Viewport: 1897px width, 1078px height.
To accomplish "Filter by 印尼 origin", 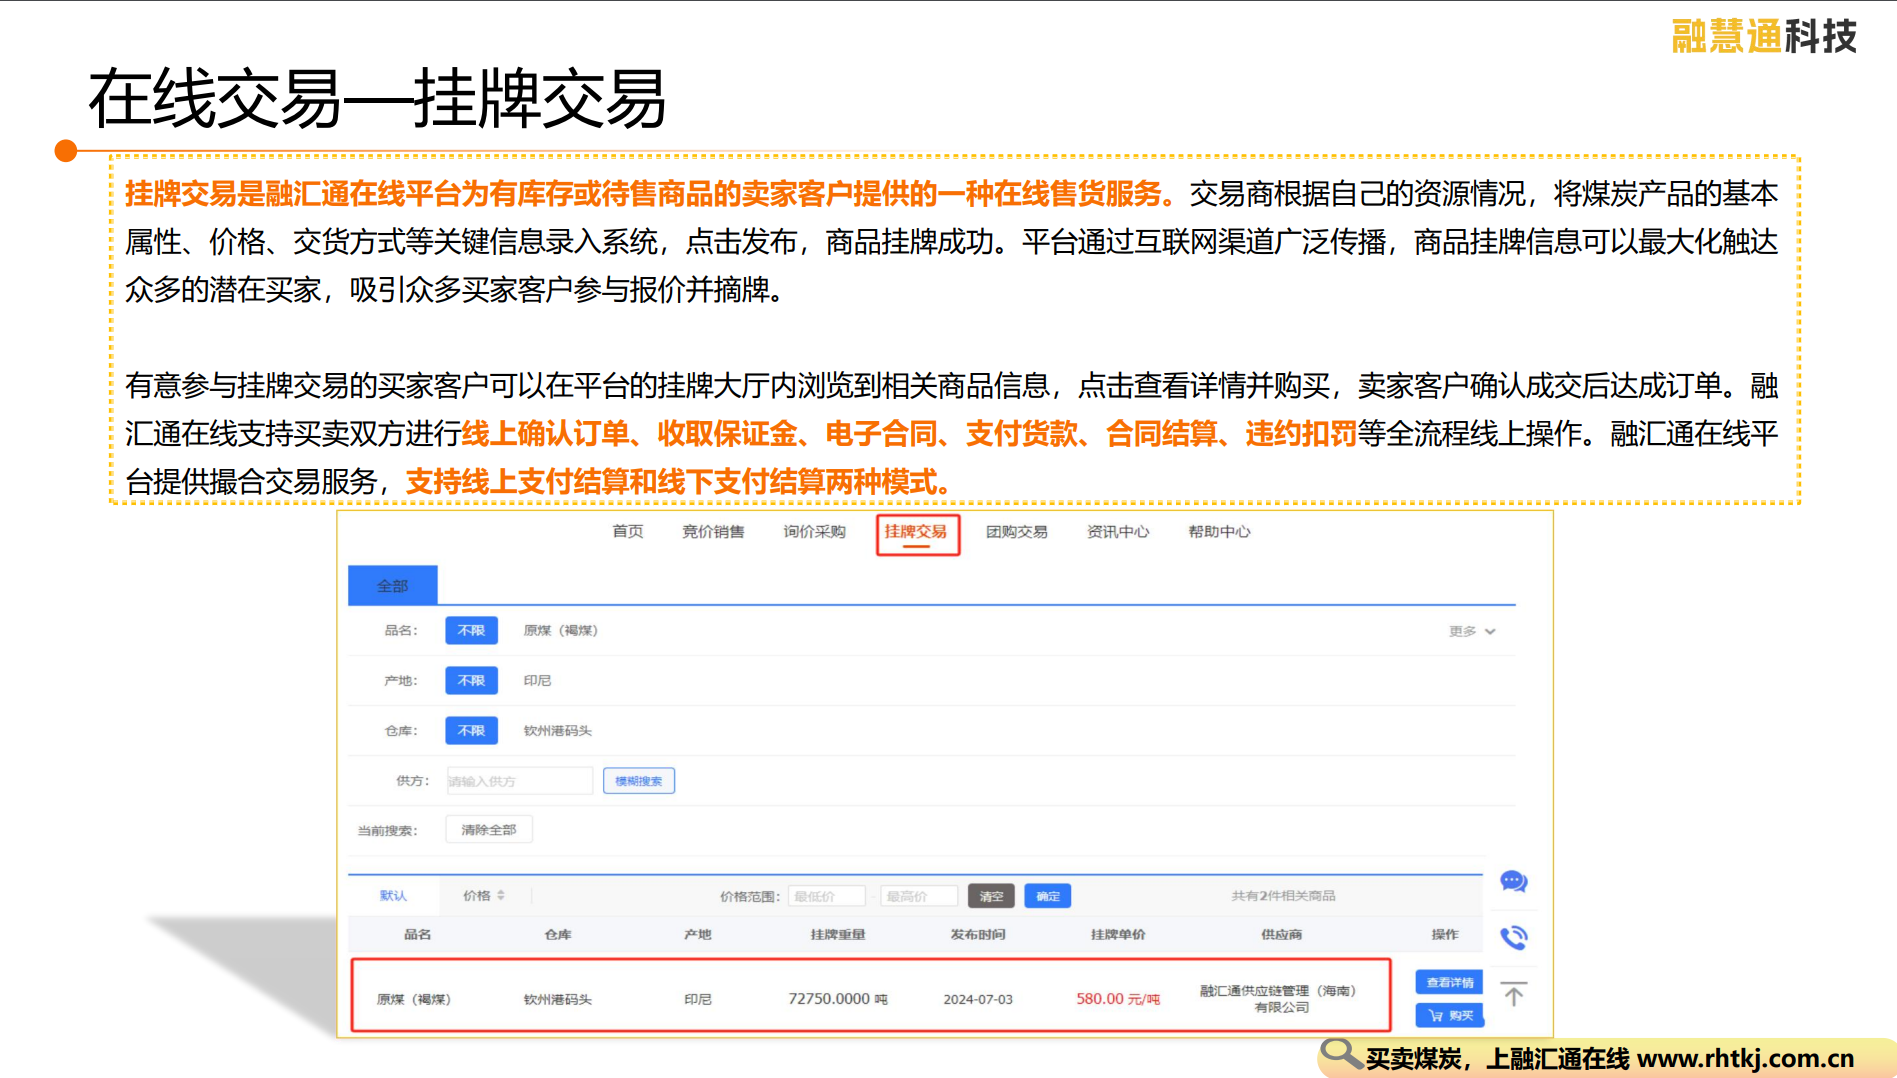I will coord(537,680).
